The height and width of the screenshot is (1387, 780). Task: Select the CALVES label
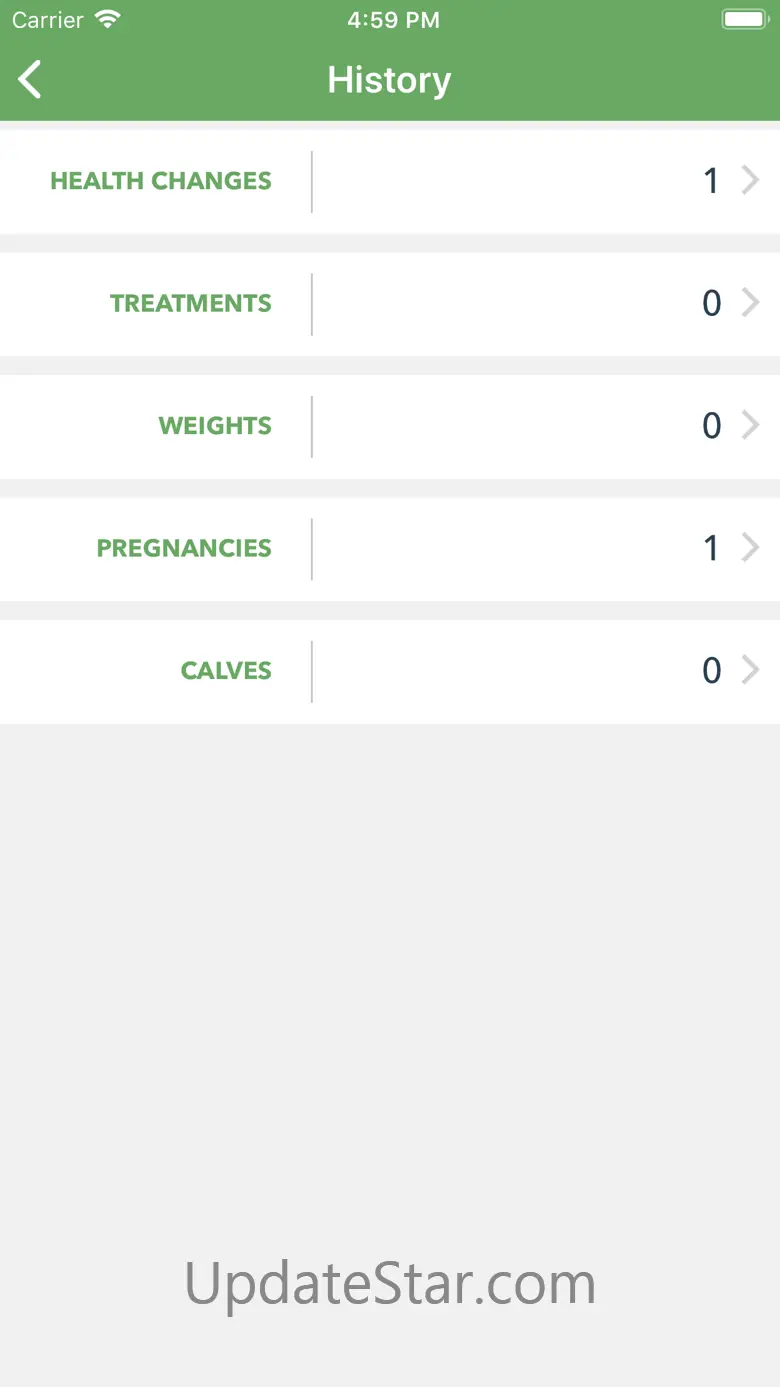pos(226,670)
